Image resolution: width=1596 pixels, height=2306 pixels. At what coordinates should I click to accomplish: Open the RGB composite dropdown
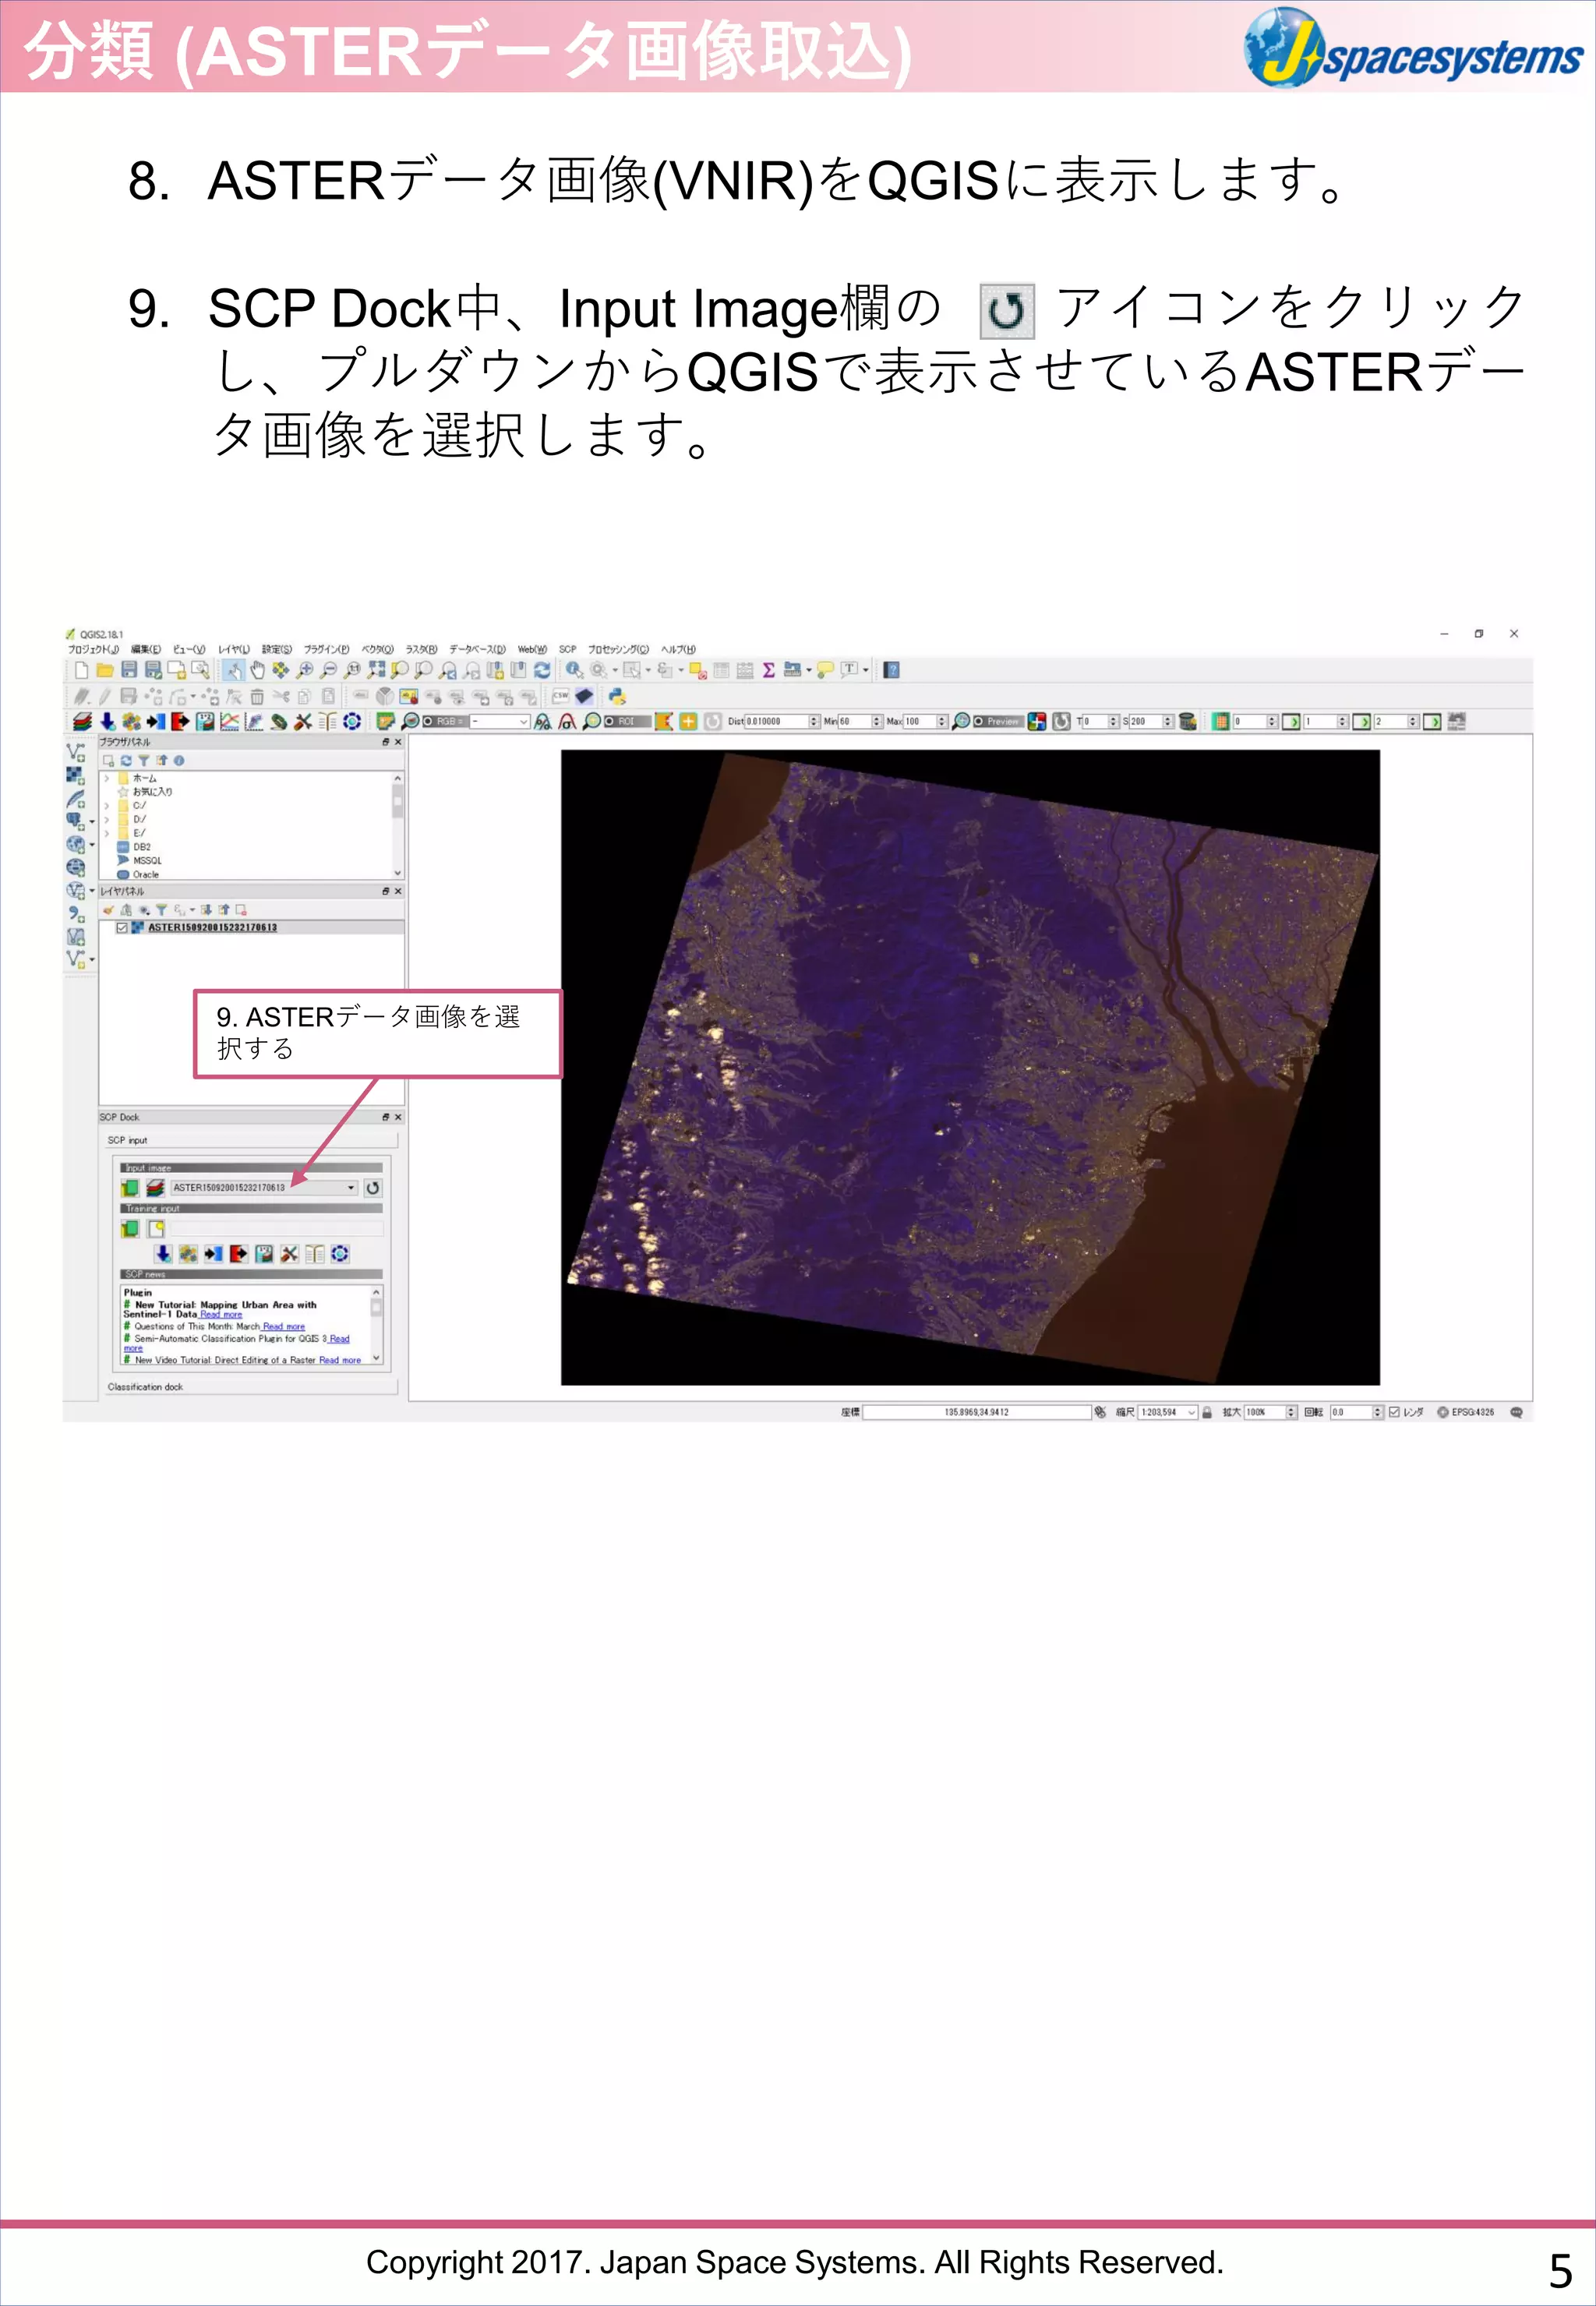pyautogui.click(x=500, y=721)
